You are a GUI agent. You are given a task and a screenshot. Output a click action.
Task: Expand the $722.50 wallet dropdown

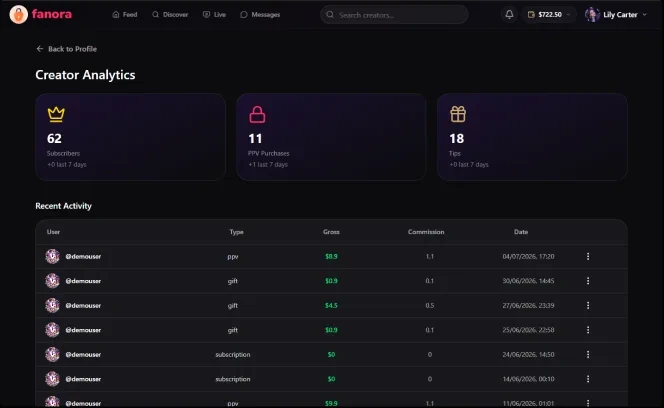click(x=549, y=14)
